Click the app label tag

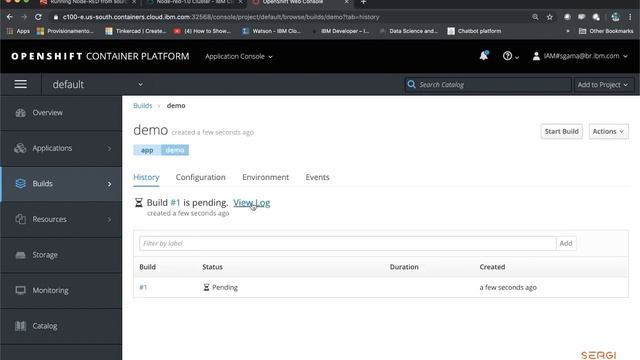(147, 150)
